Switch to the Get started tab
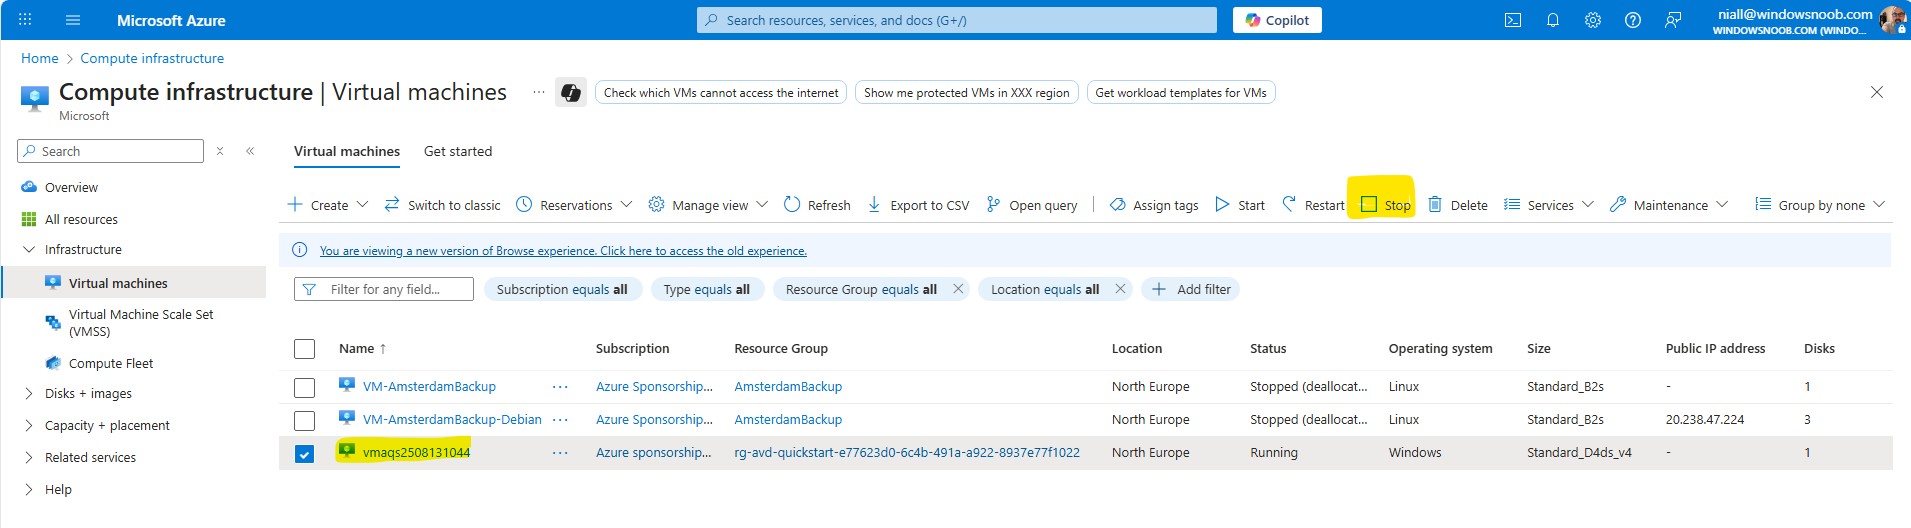The image size is (1911, 528). (458, 152)
